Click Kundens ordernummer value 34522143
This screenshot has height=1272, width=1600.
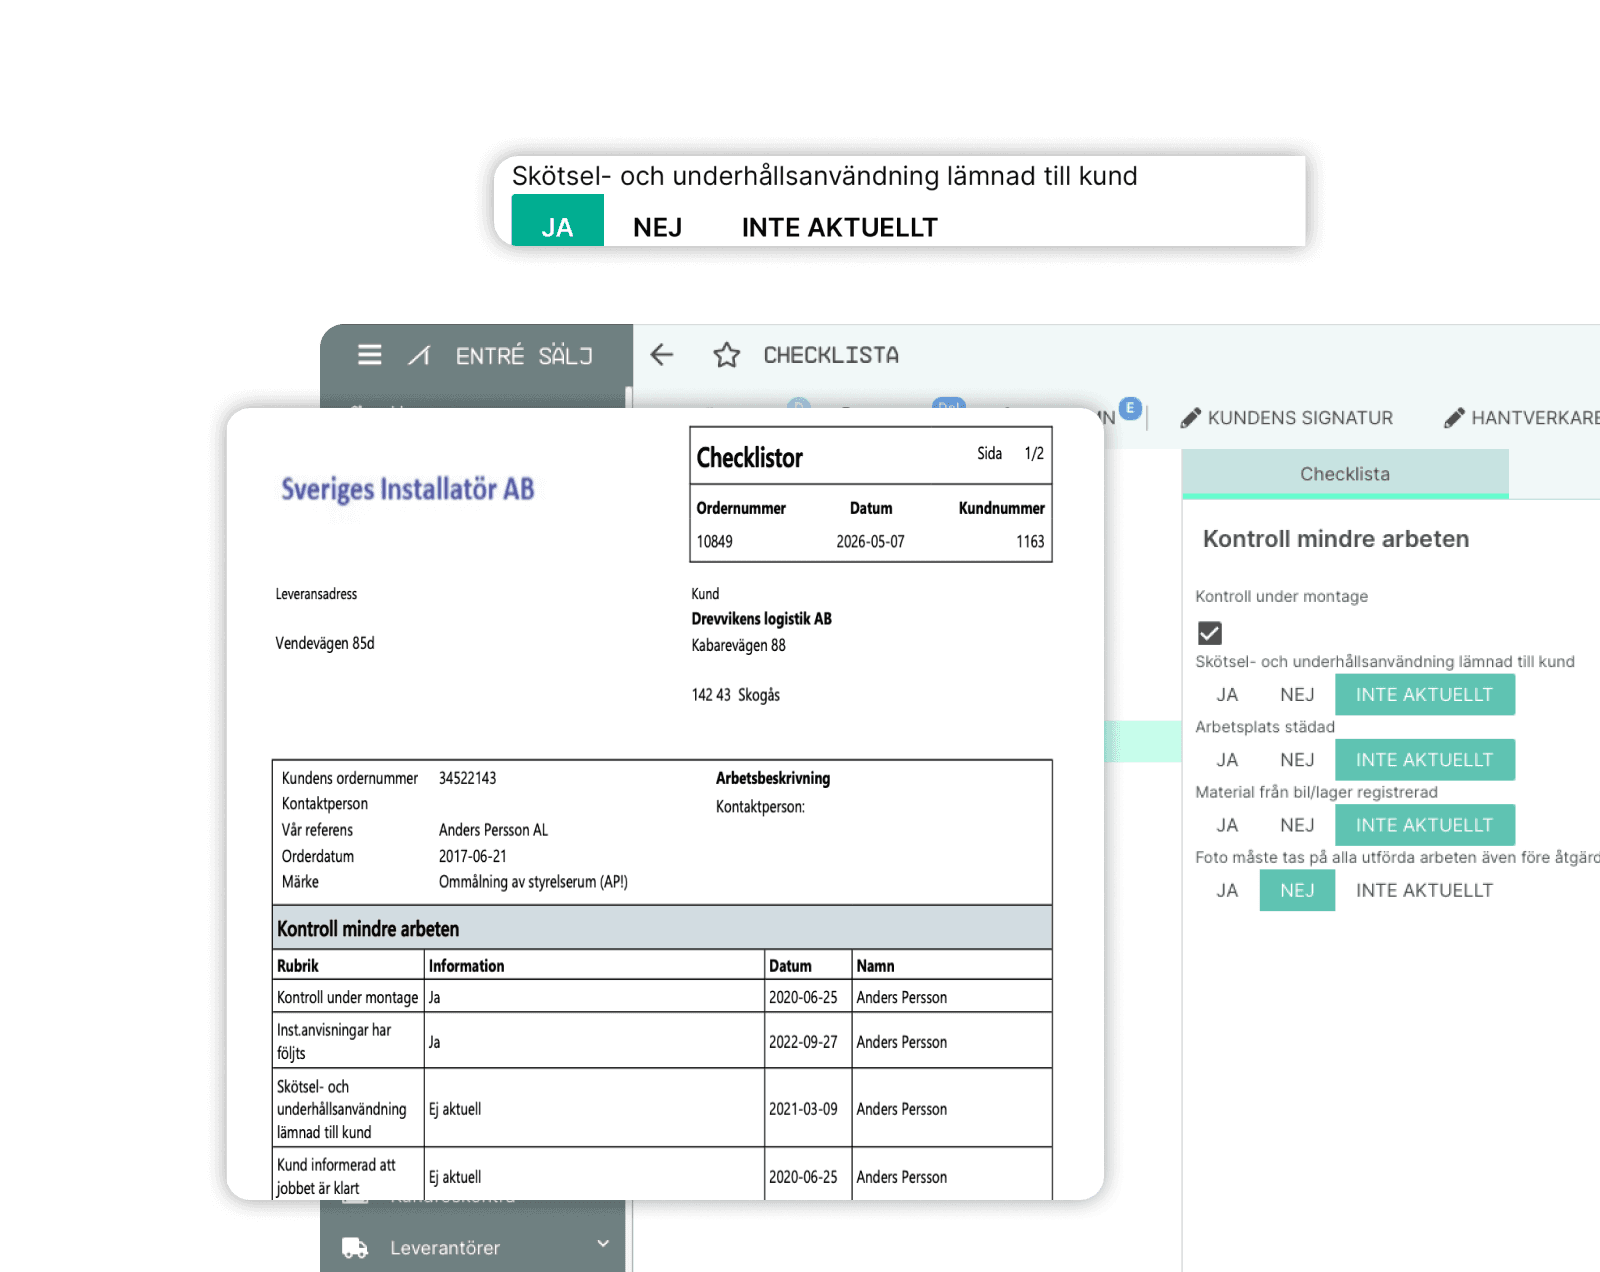[x=467, y=778]
